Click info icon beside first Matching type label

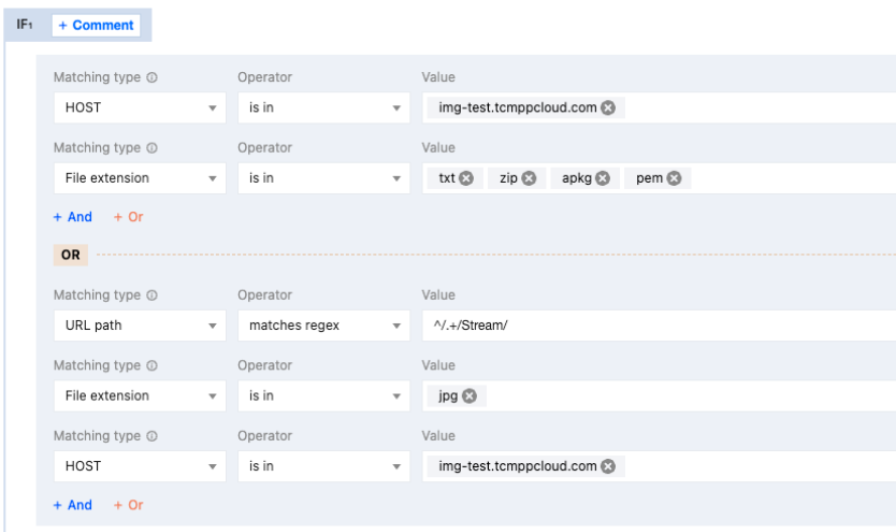[152, 78]
